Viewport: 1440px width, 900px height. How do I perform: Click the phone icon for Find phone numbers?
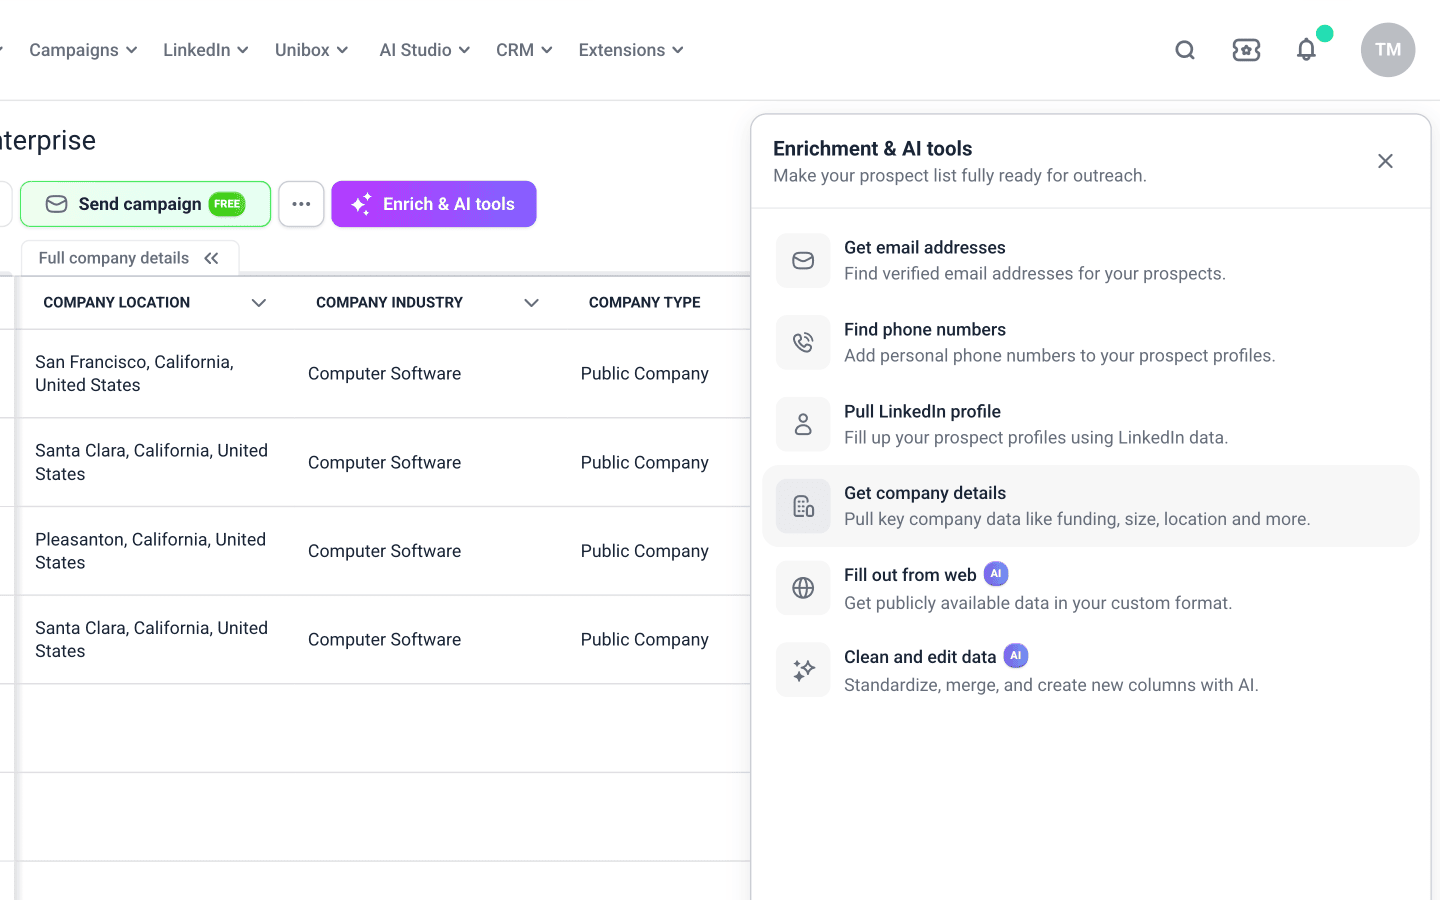pos(803,343)
